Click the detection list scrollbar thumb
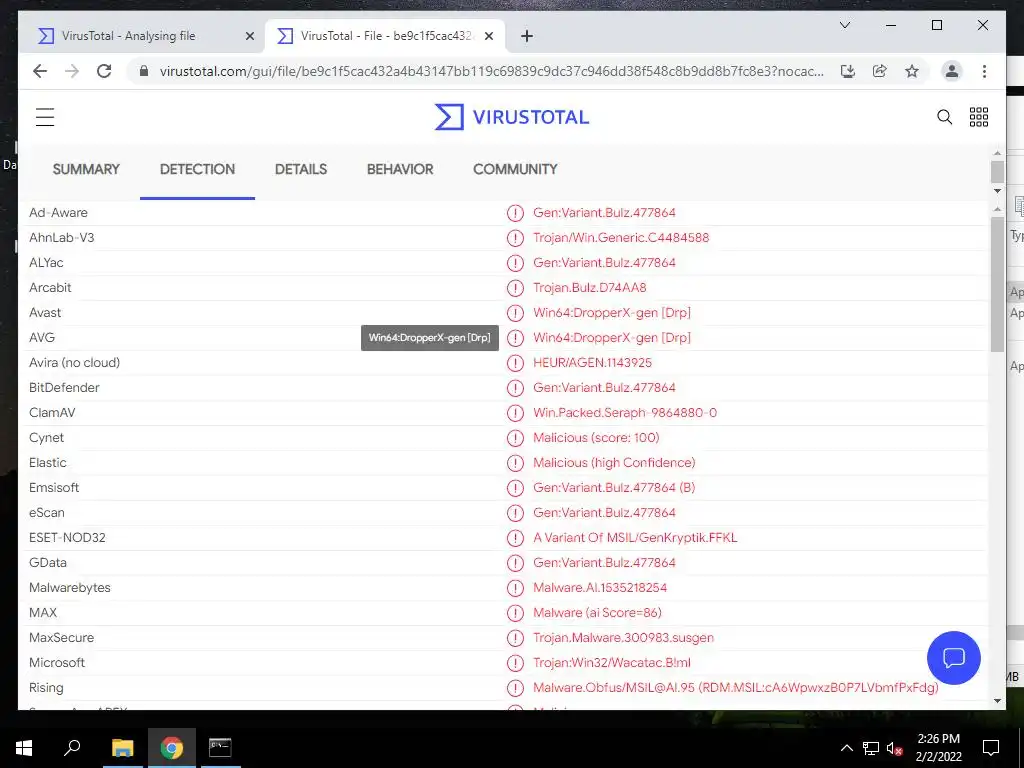1024x768 pixels. click(x=997, y=284)
